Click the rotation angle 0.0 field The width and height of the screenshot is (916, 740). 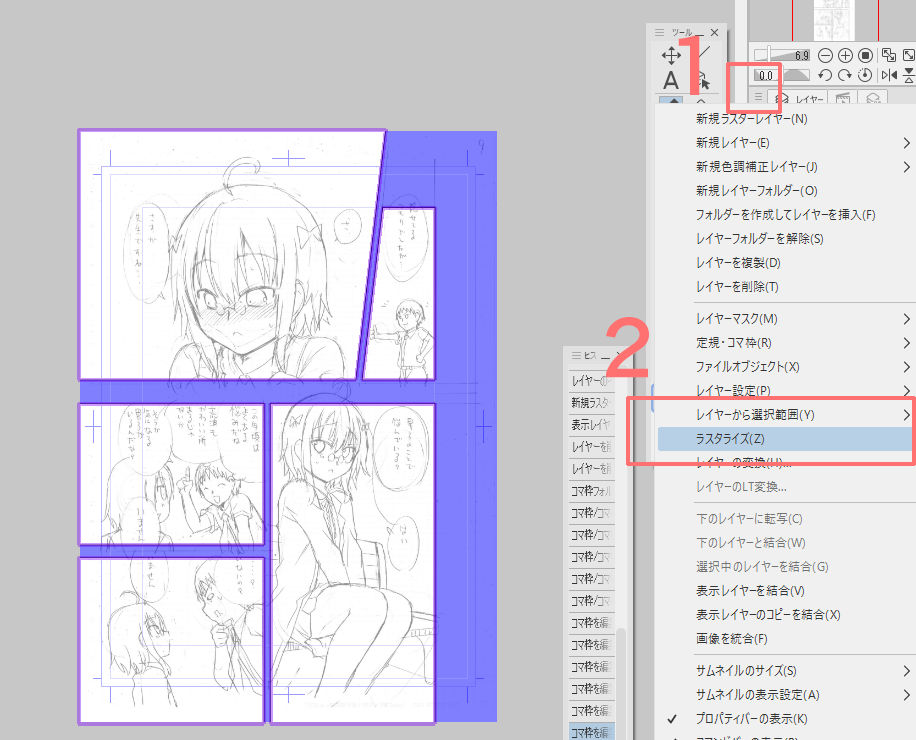[766, 75]
